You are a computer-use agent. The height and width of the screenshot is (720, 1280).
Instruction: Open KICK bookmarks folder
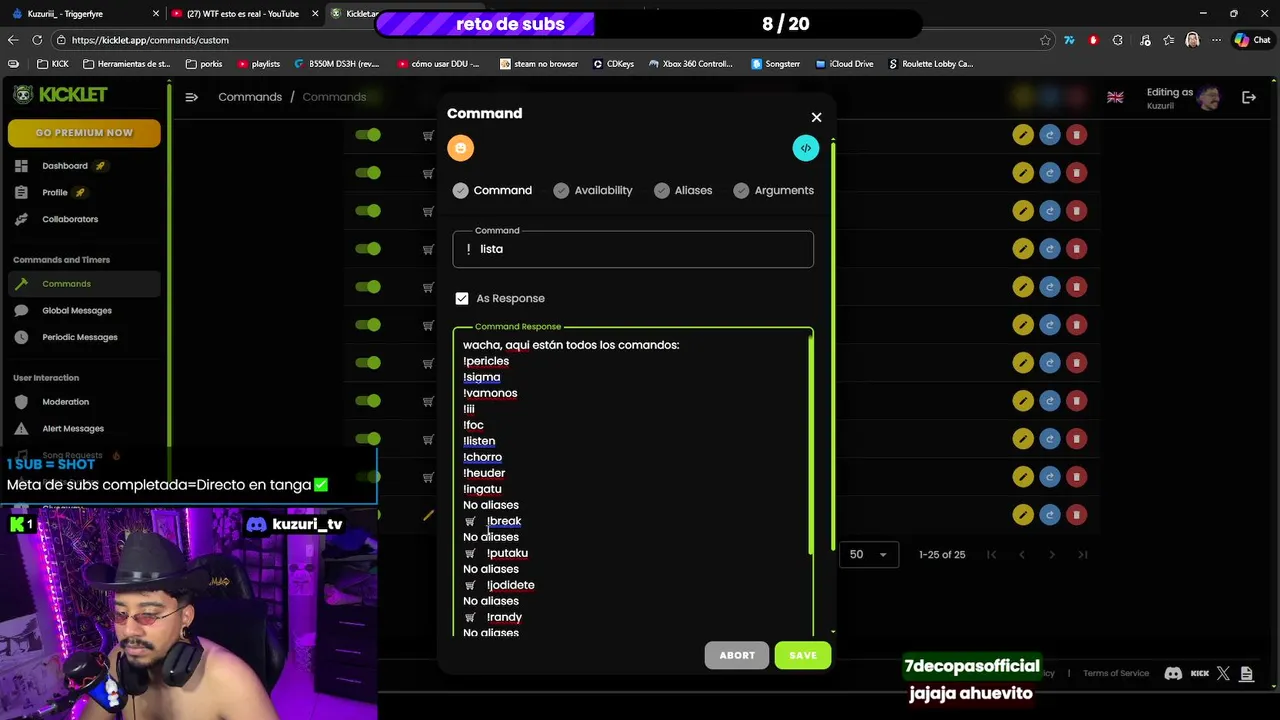(x=52, y=64)
